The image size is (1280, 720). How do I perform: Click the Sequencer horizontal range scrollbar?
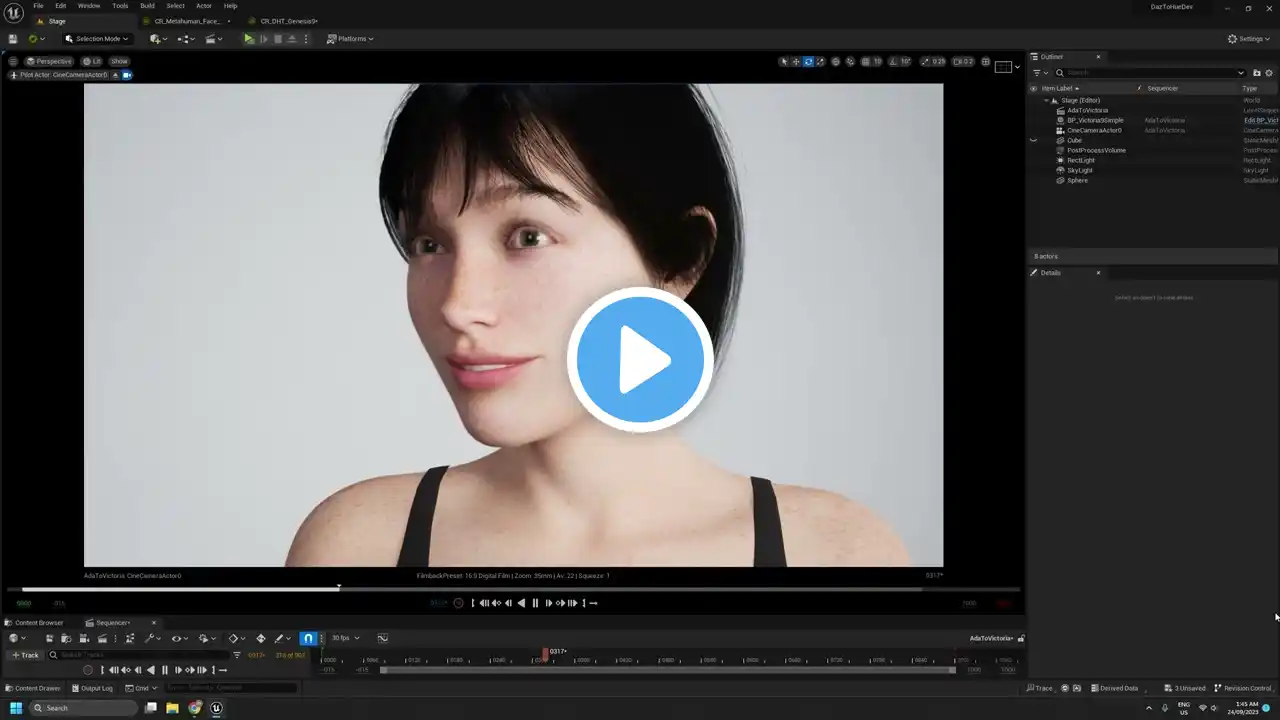click(667, 670)
